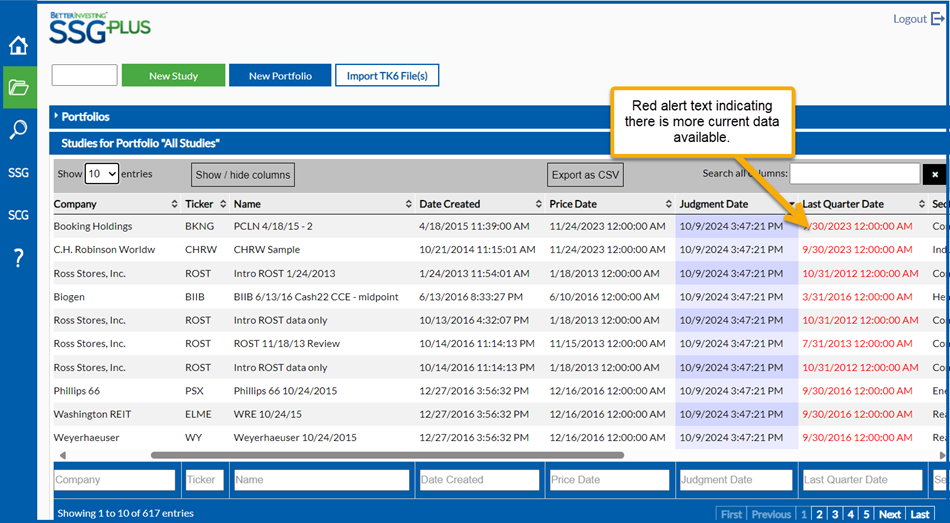950x523 pixels.
Task: Click the PSX ticker cell
Action: click(x=194, y=391)
